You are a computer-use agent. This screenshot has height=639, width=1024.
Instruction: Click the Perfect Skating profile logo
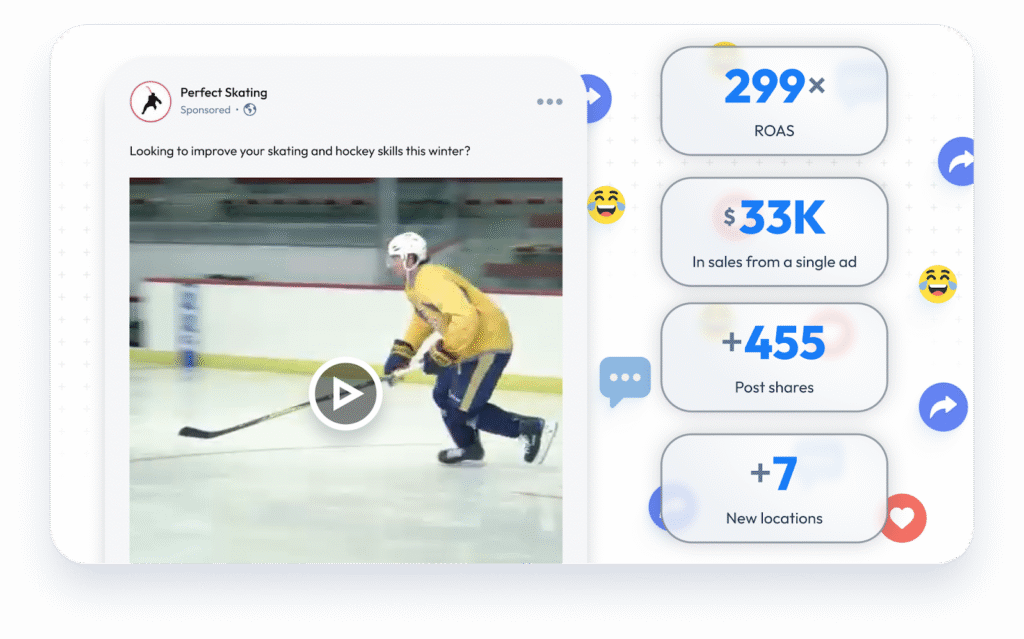tap(150, 102)
